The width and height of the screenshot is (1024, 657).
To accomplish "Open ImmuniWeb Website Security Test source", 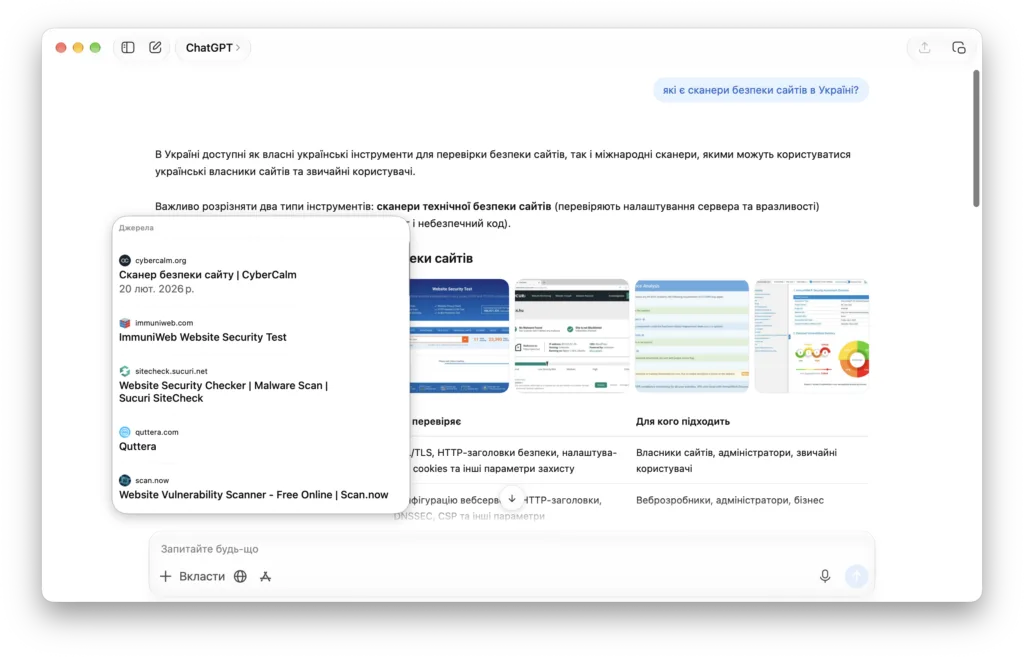I will pyautogui.click(x=202, y=338).
